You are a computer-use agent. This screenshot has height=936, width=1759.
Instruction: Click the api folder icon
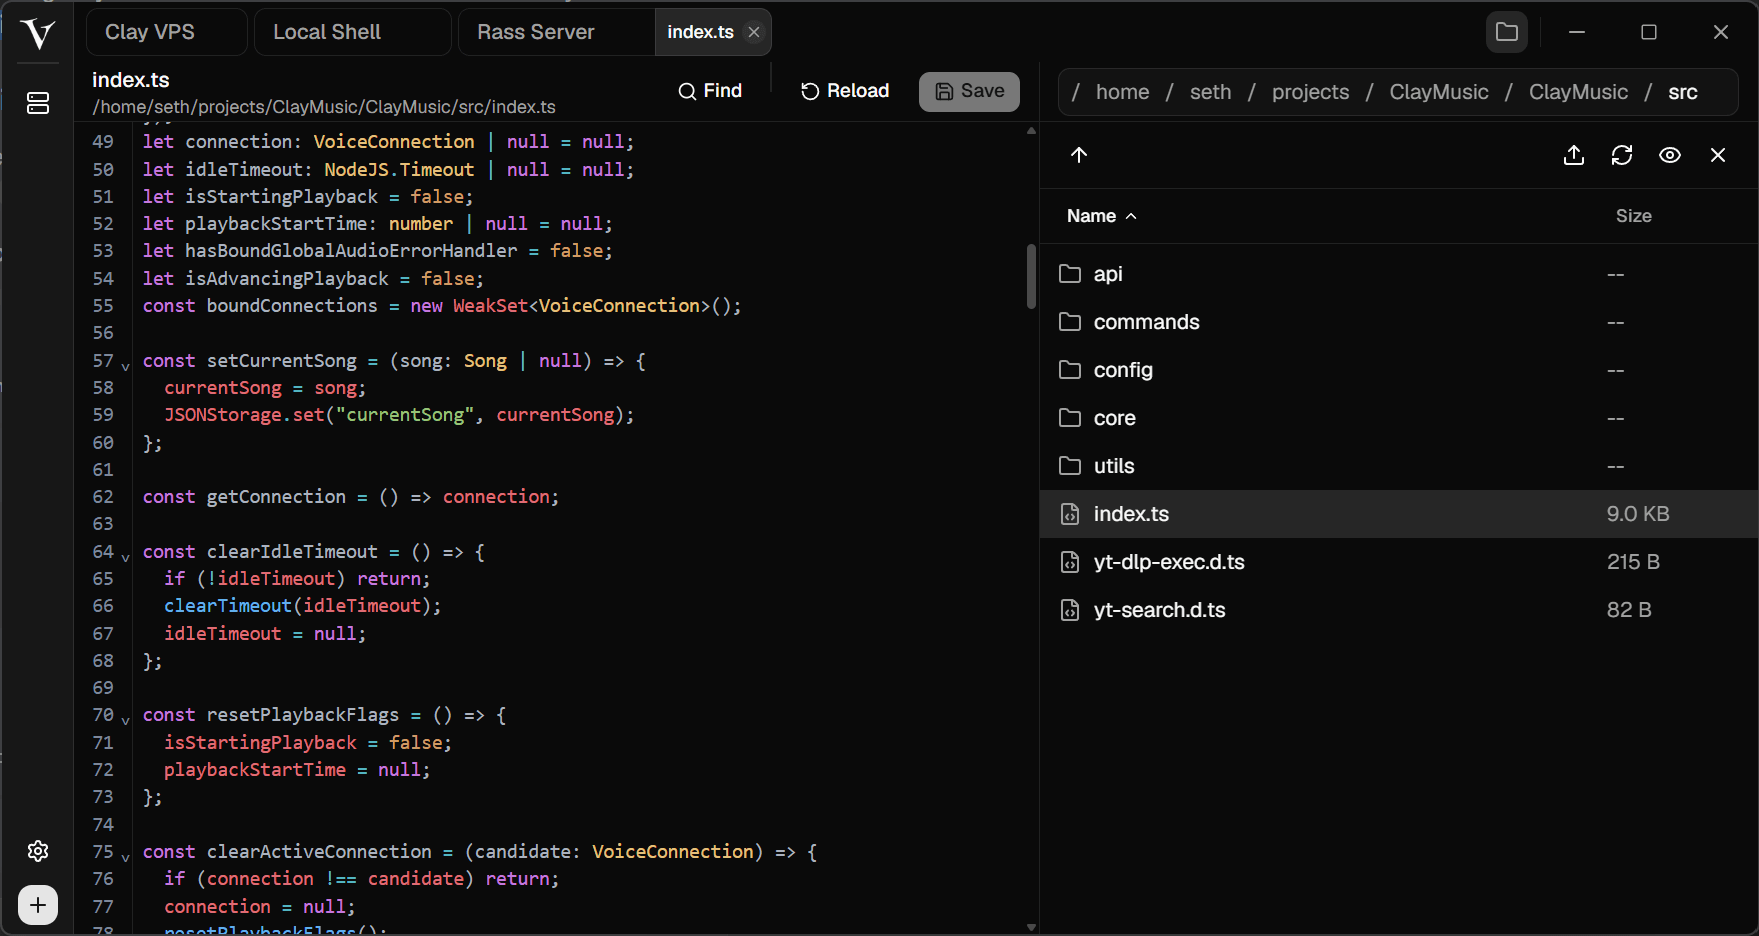point(1070,274)
